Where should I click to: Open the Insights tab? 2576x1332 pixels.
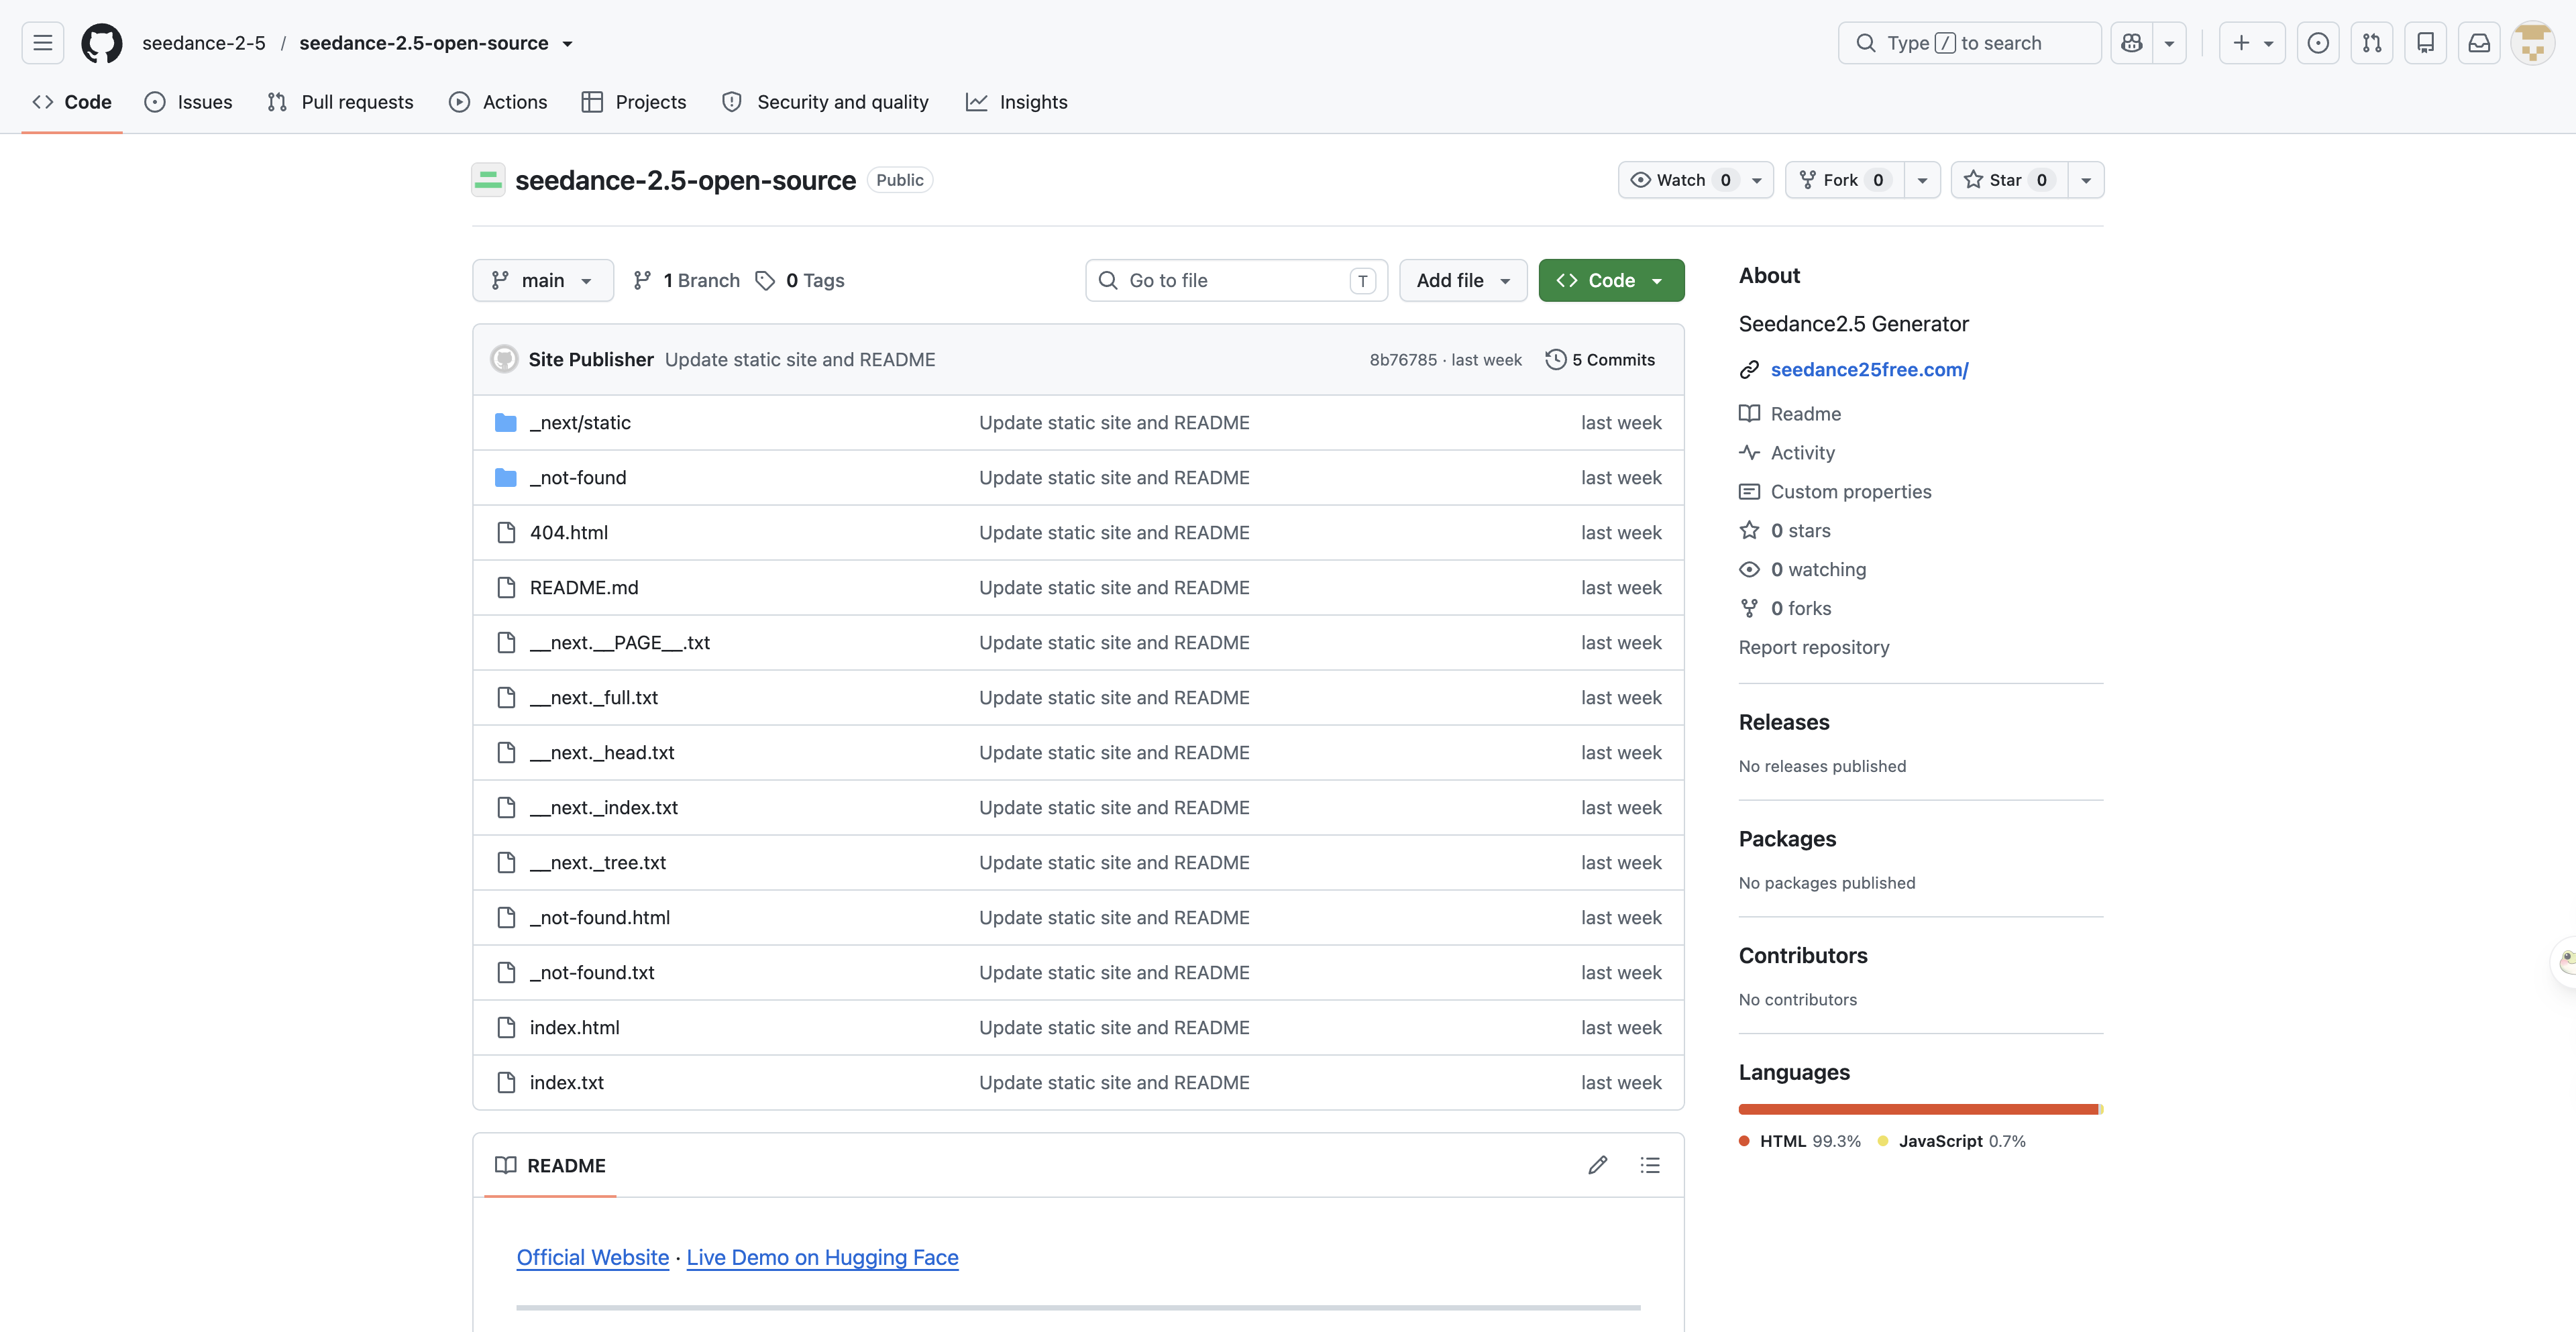pyautogui.click(x=1017, y=102)
